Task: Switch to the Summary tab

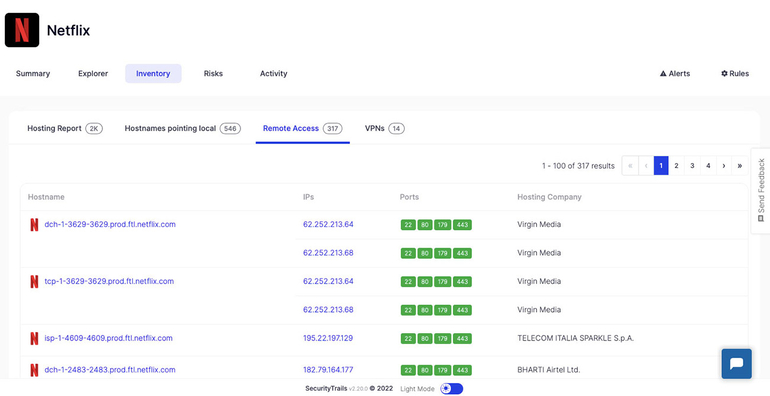Action: [x=33, y=74]
